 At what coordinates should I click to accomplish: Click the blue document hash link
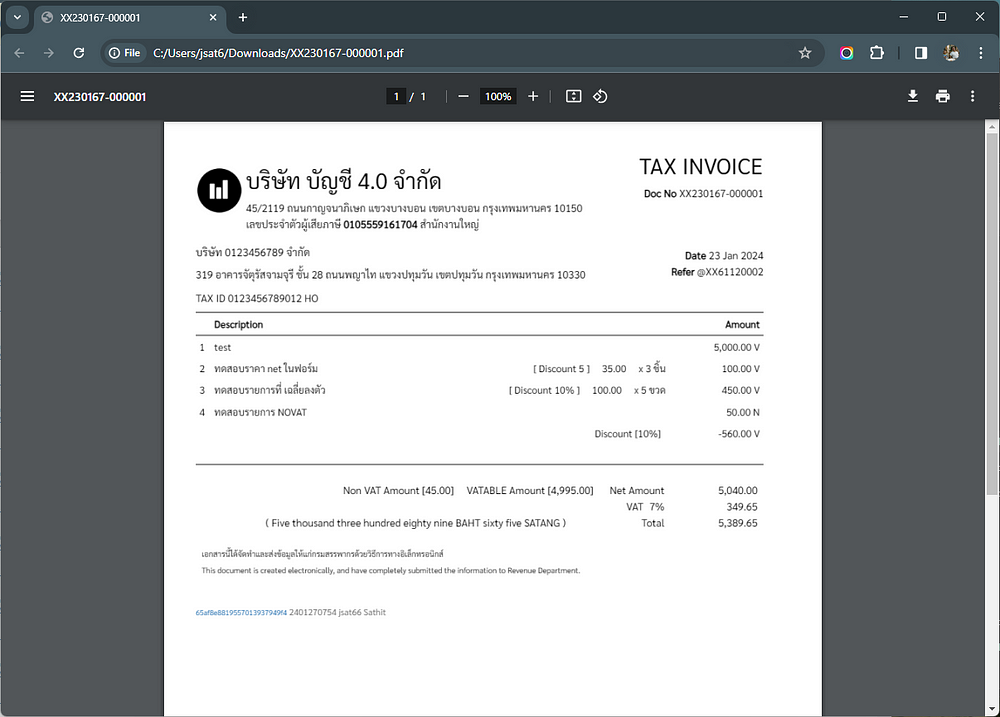241,612
